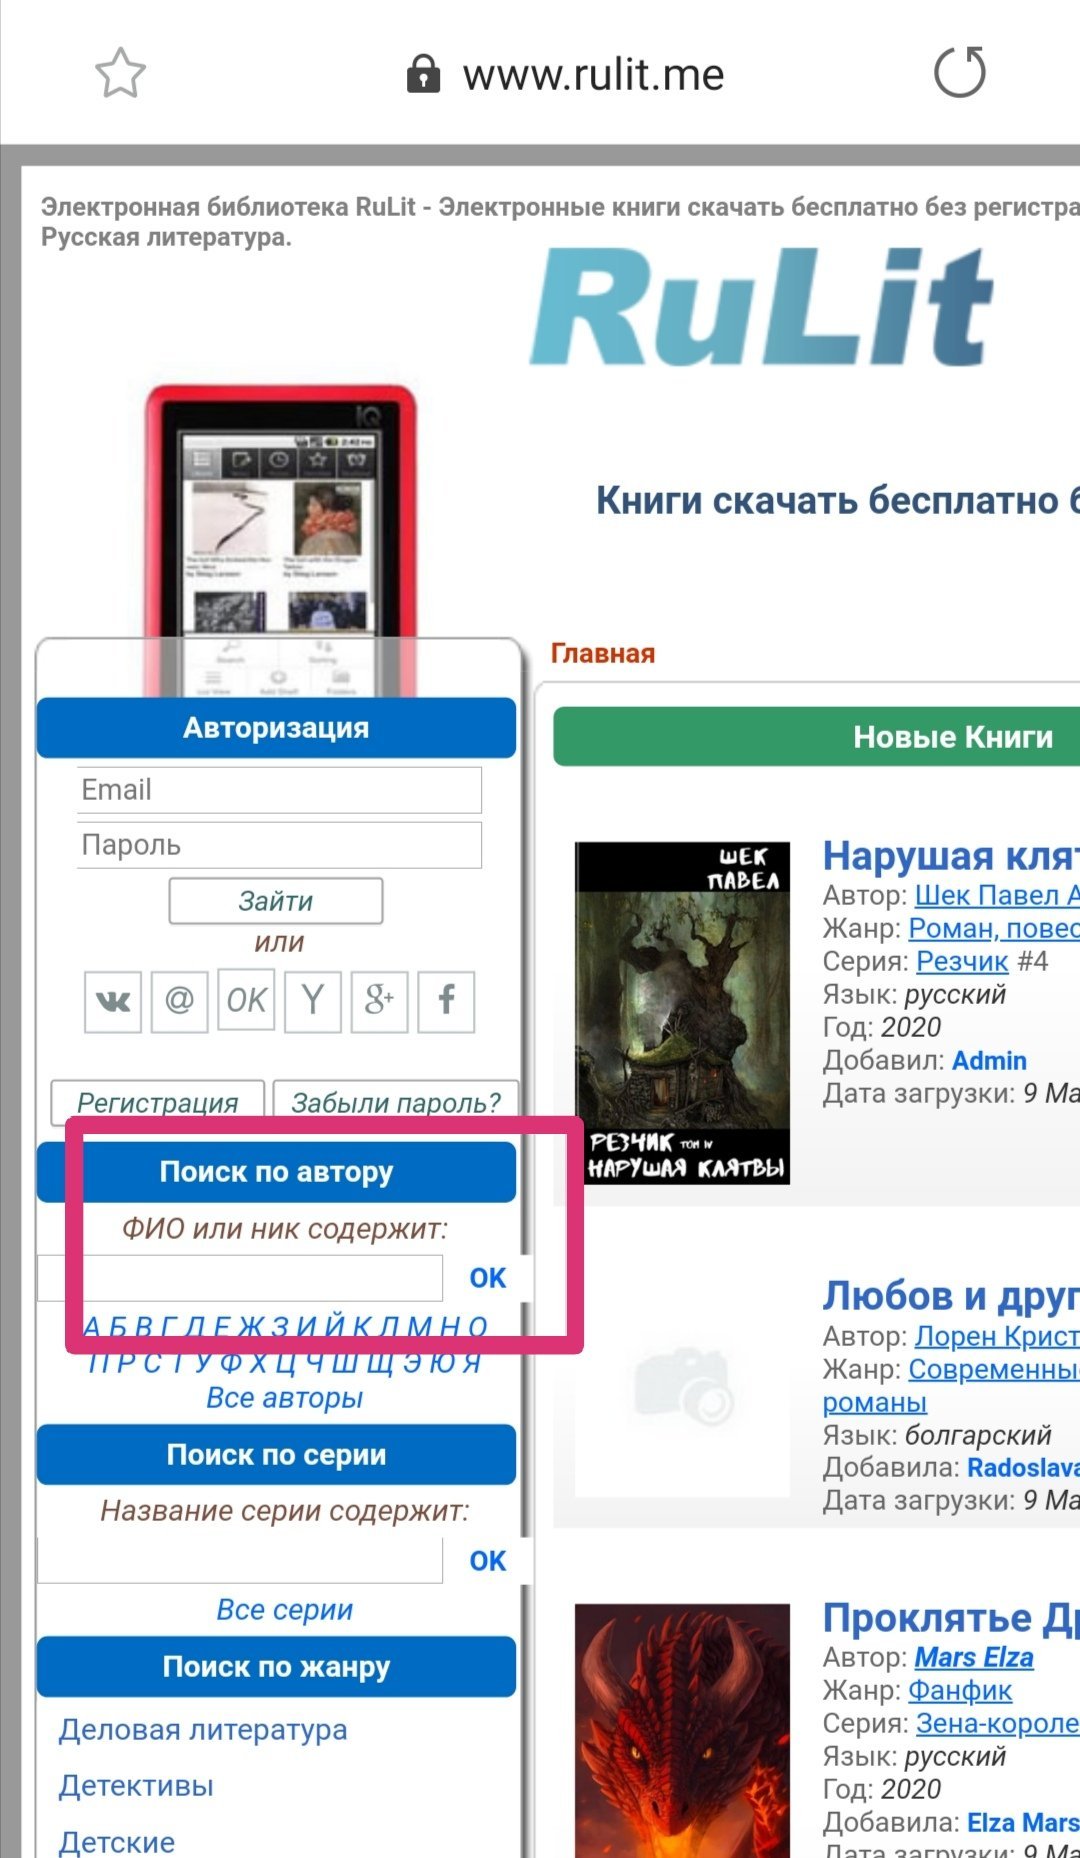
Task: Click the heading Книги скачать бесплатно
Action: 838,500
